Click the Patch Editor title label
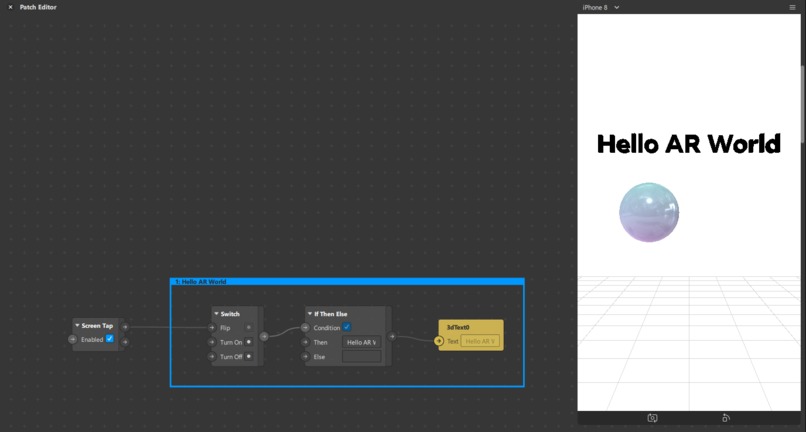Screen dimensions: 806x432 38,7
